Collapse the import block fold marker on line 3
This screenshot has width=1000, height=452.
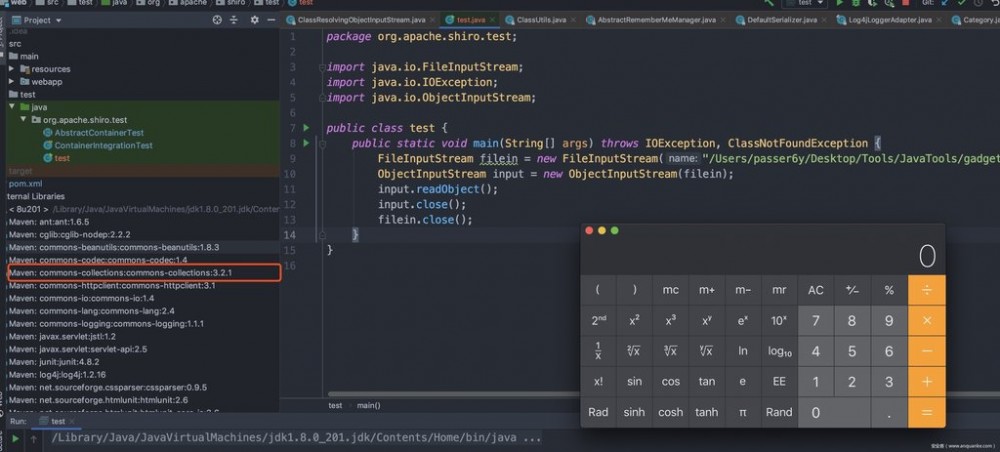click(x=323, y=67)
